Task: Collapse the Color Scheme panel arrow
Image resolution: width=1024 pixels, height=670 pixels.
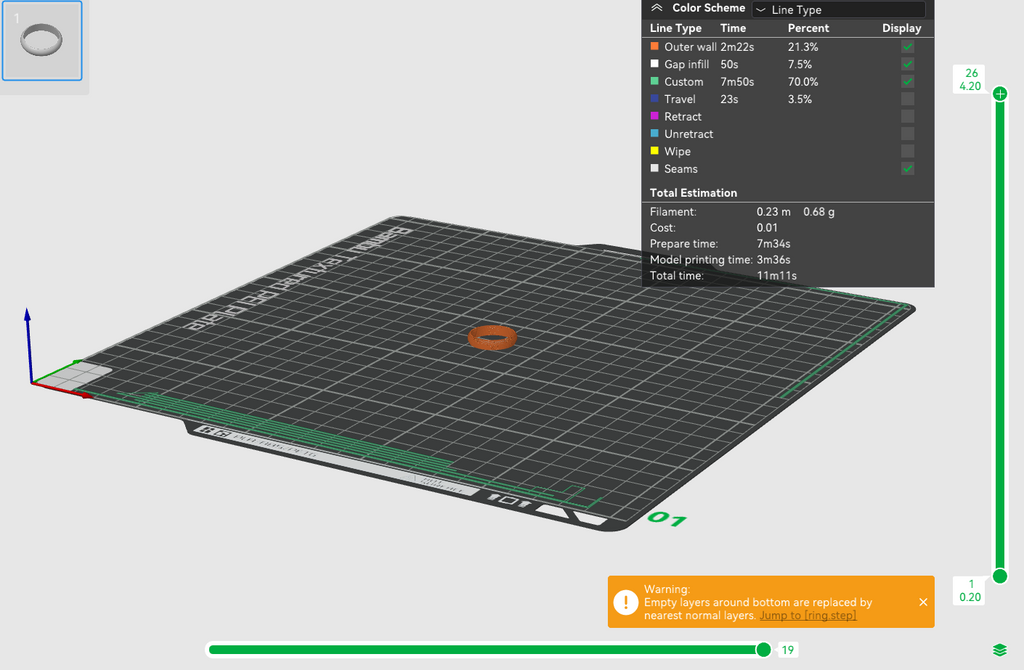Action: [x=657, y=8]
